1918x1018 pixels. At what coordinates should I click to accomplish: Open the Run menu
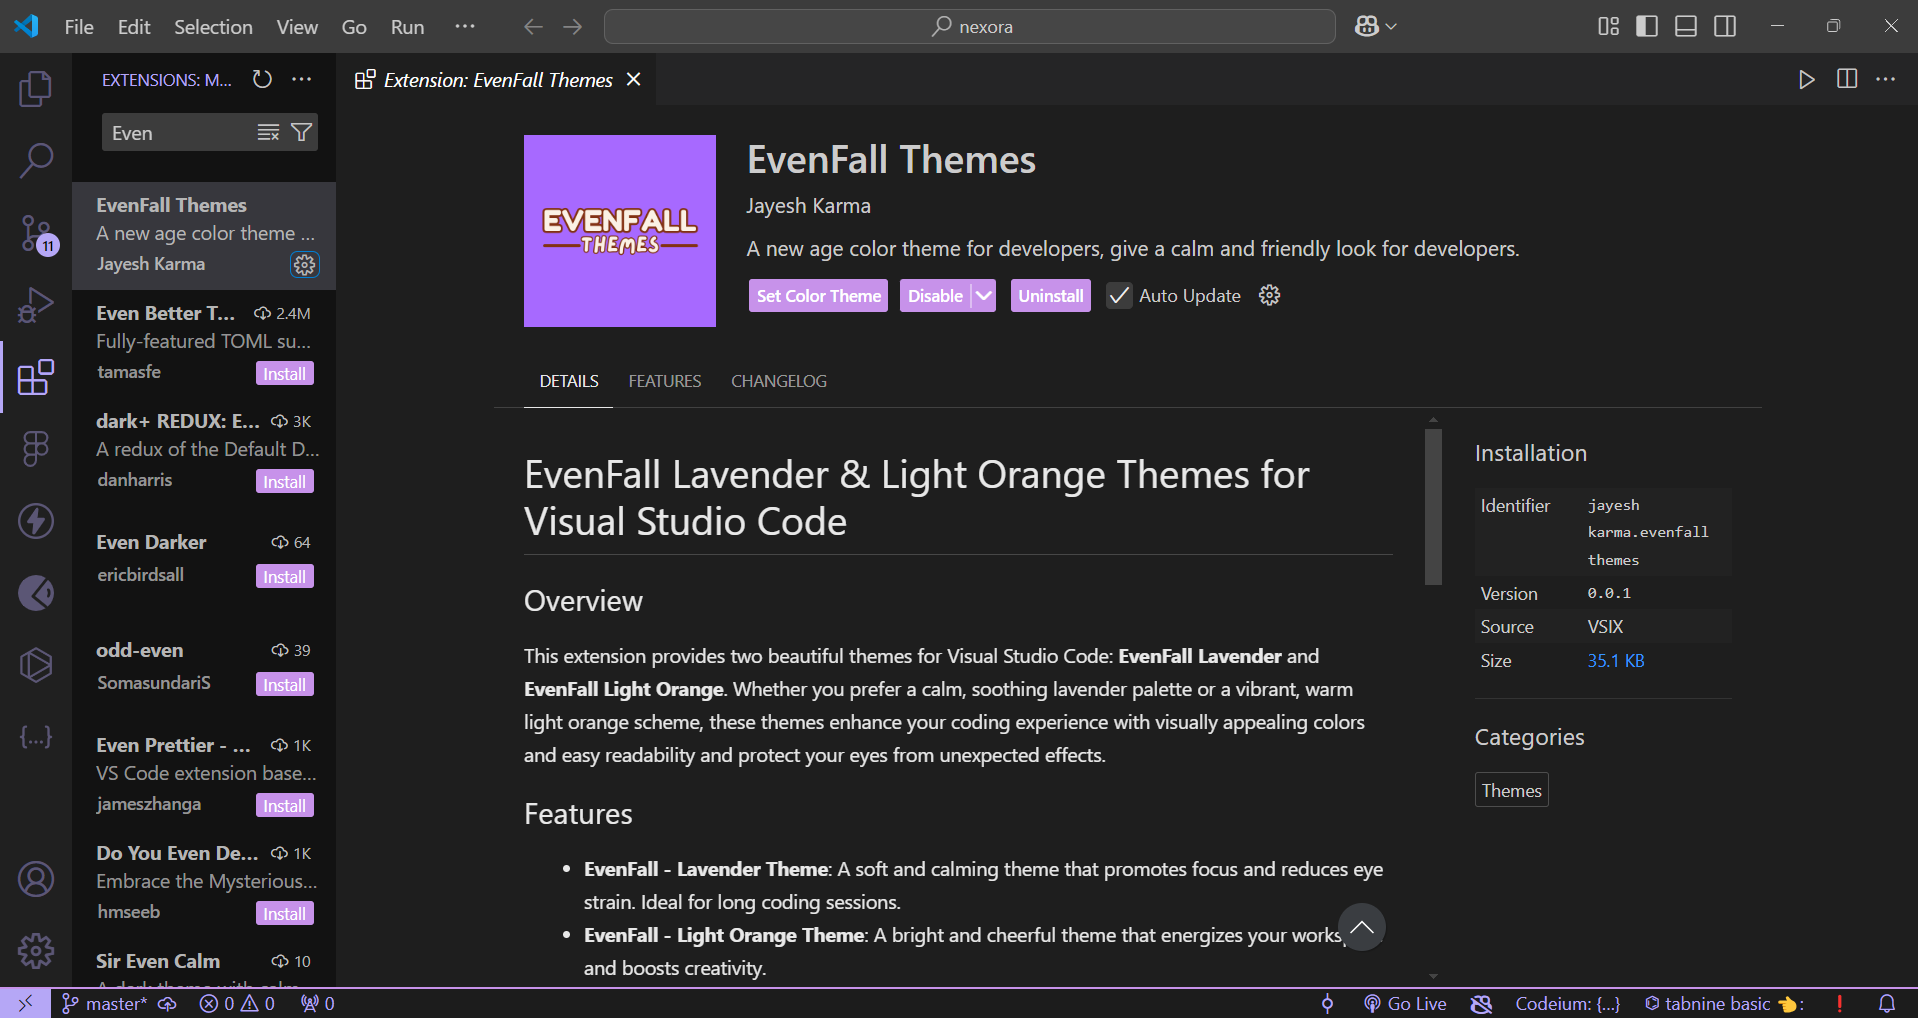(x=407, y=27)
